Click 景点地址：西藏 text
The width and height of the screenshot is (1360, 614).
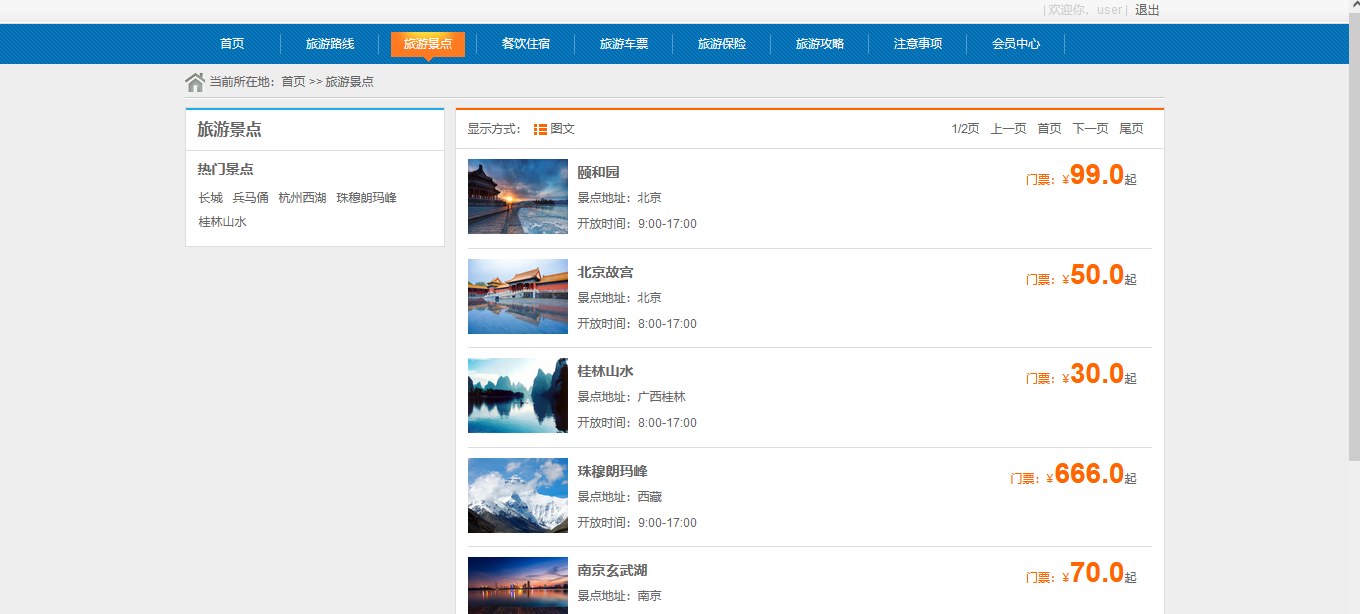[619, 497]
